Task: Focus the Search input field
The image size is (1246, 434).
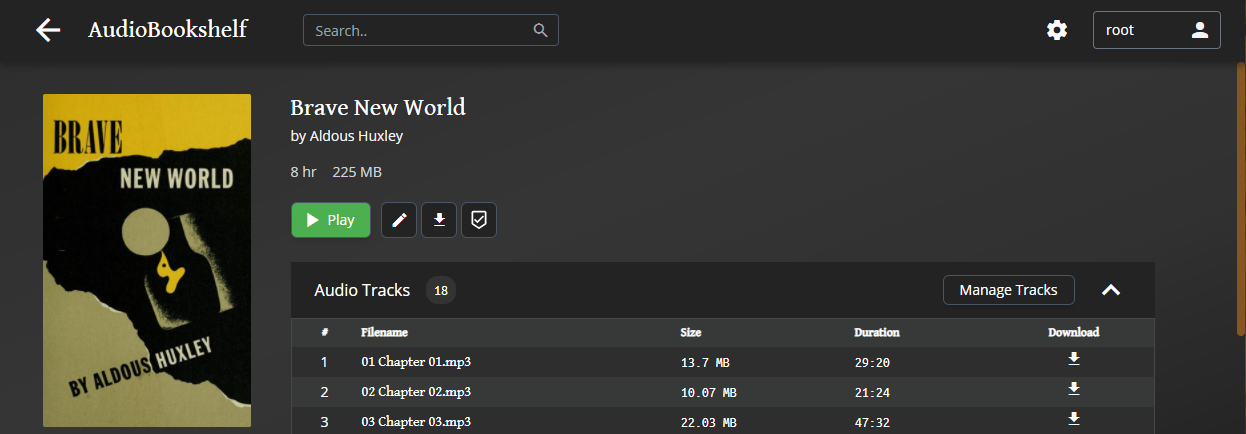Action: 420,30
